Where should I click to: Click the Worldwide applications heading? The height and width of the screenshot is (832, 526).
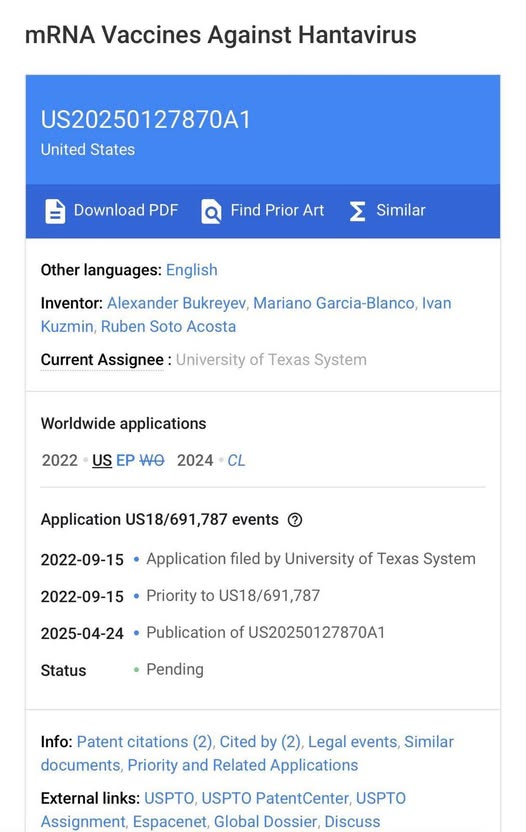[x=123, y=423]
